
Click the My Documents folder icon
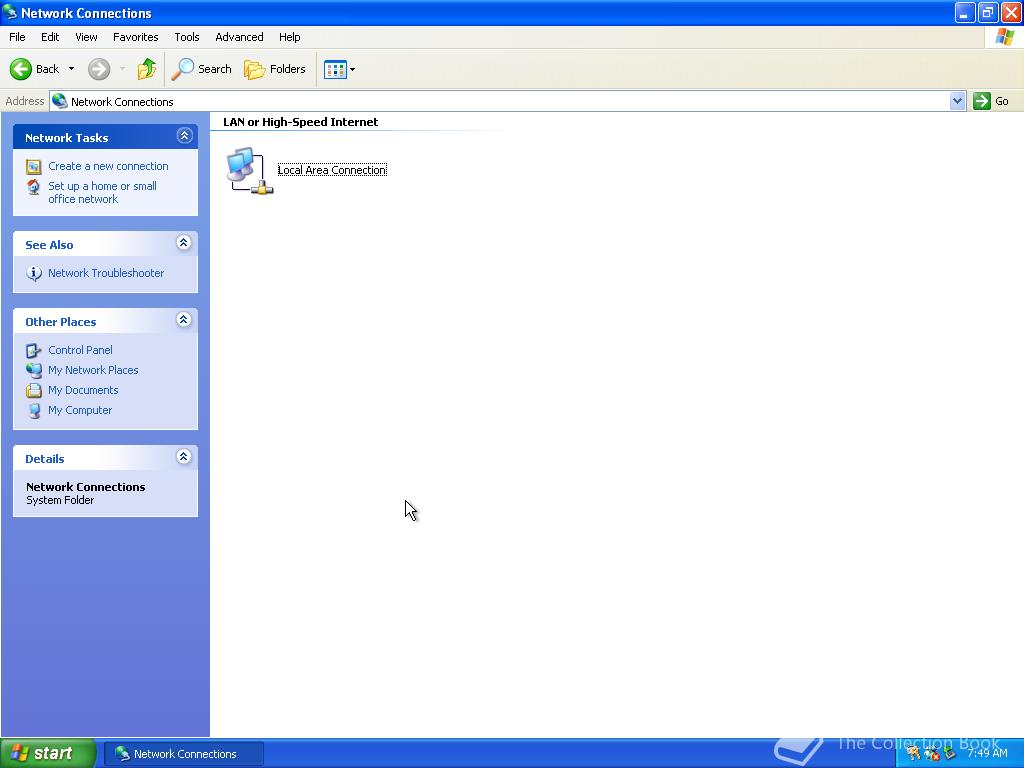(x=33, y=391)
